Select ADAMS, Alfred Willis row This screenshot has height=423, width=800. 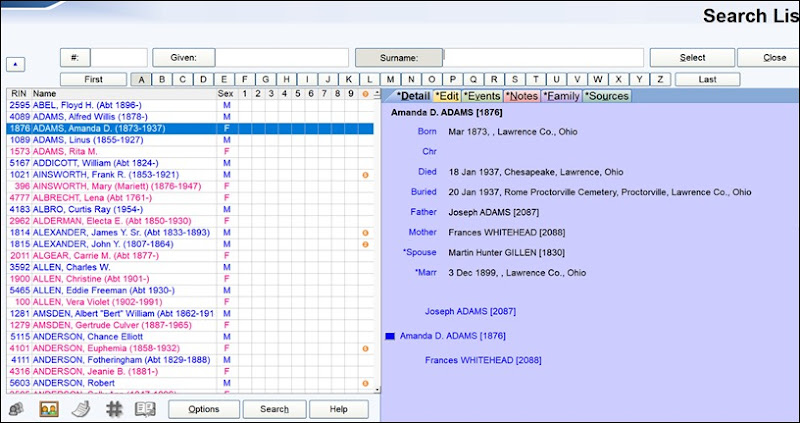(x=190, y=117)
